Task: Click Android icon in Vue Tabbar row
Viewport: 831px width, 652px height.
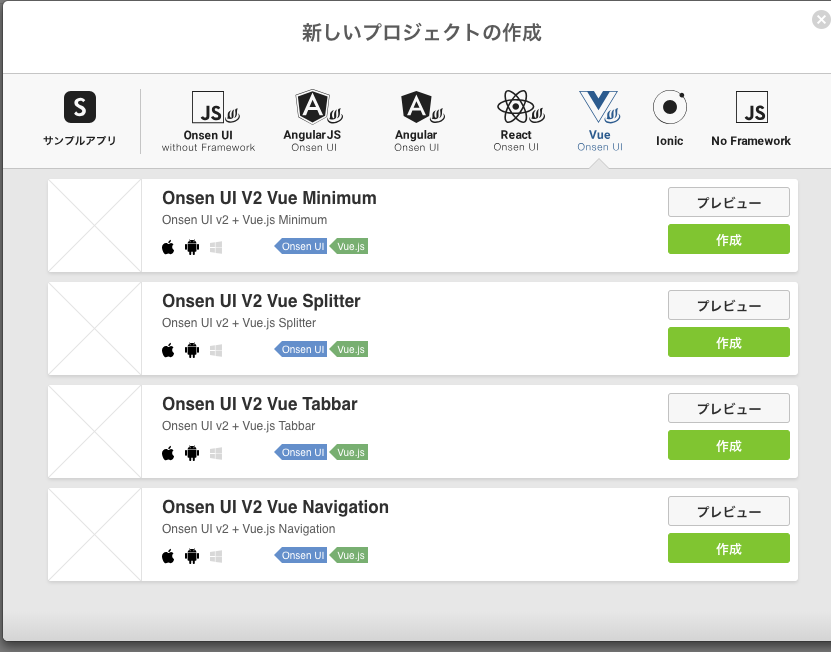Action: click(x=192, y=453)
